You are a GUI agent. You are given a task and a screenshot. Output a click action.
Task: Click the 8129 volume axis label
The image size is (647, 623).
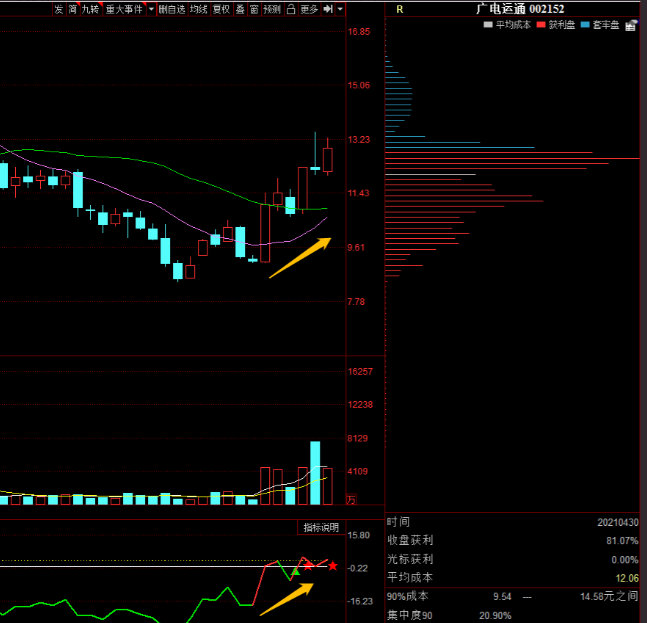357,438
